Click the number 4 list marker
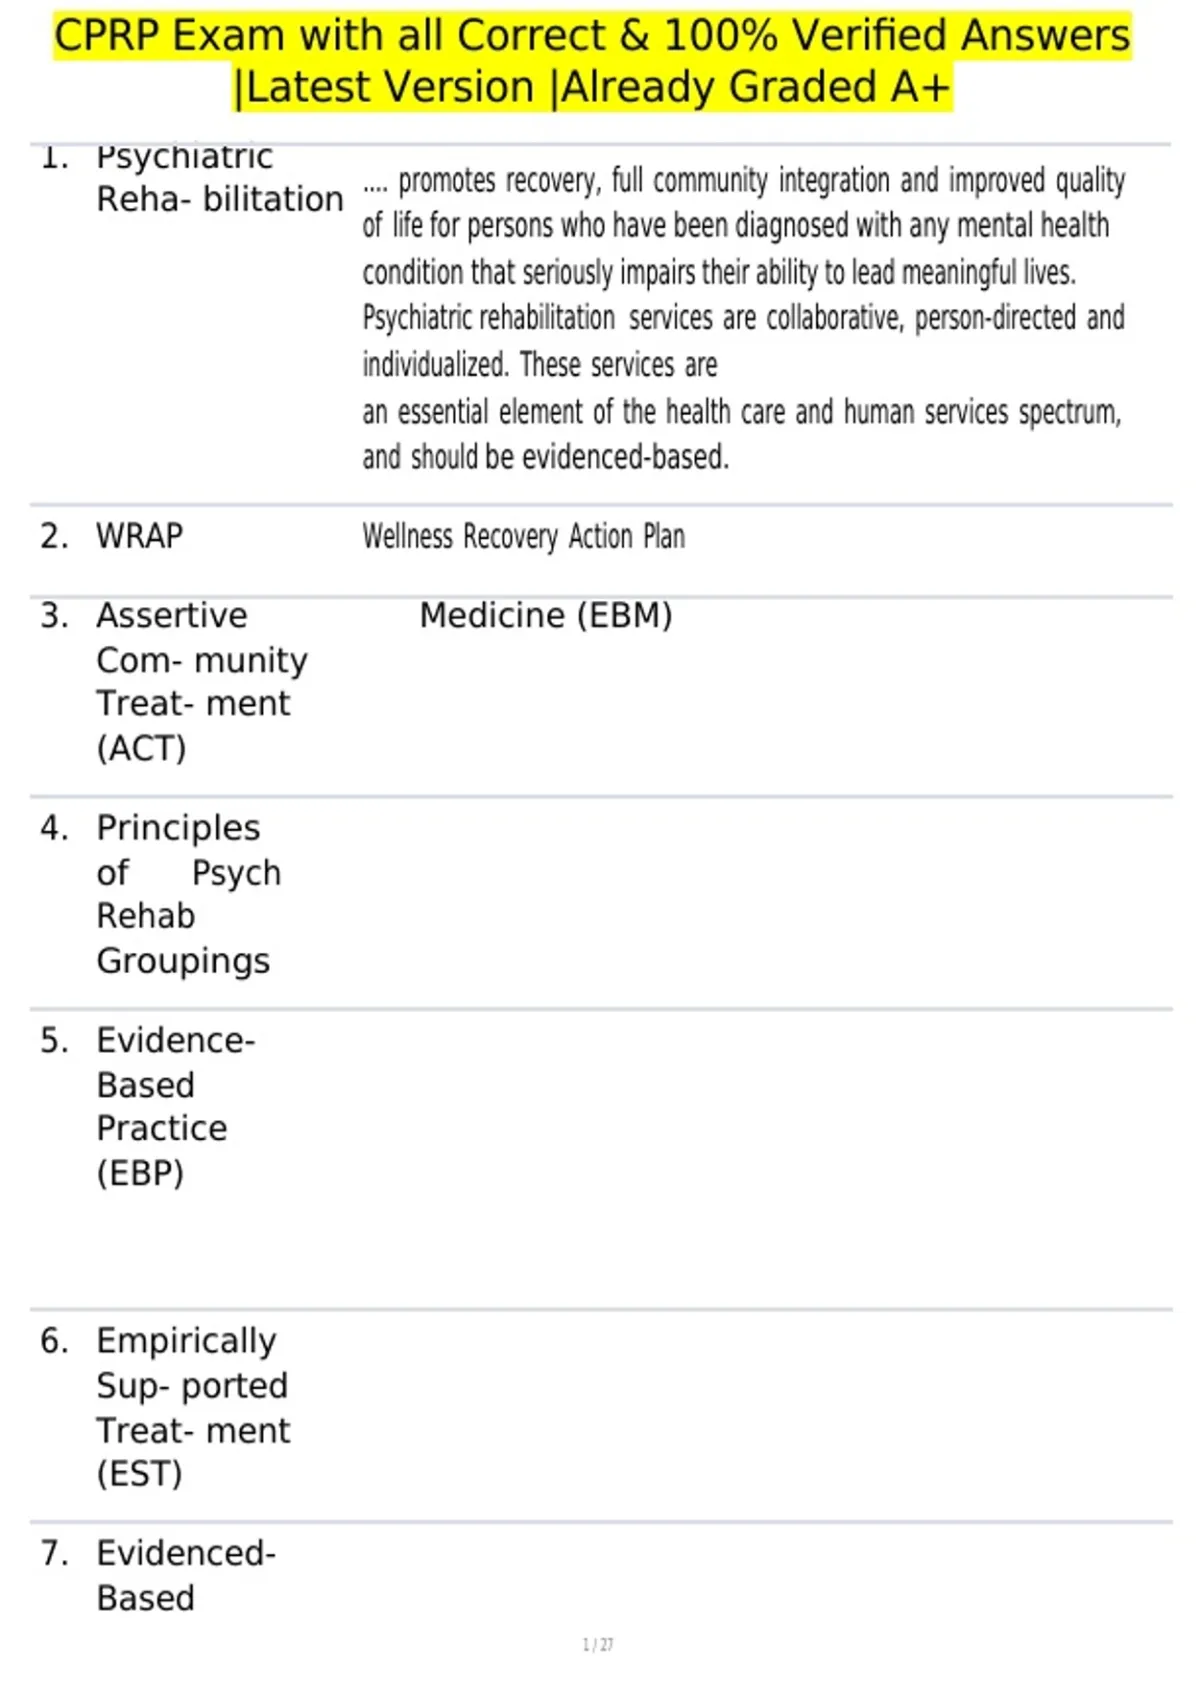 (55, 828)
